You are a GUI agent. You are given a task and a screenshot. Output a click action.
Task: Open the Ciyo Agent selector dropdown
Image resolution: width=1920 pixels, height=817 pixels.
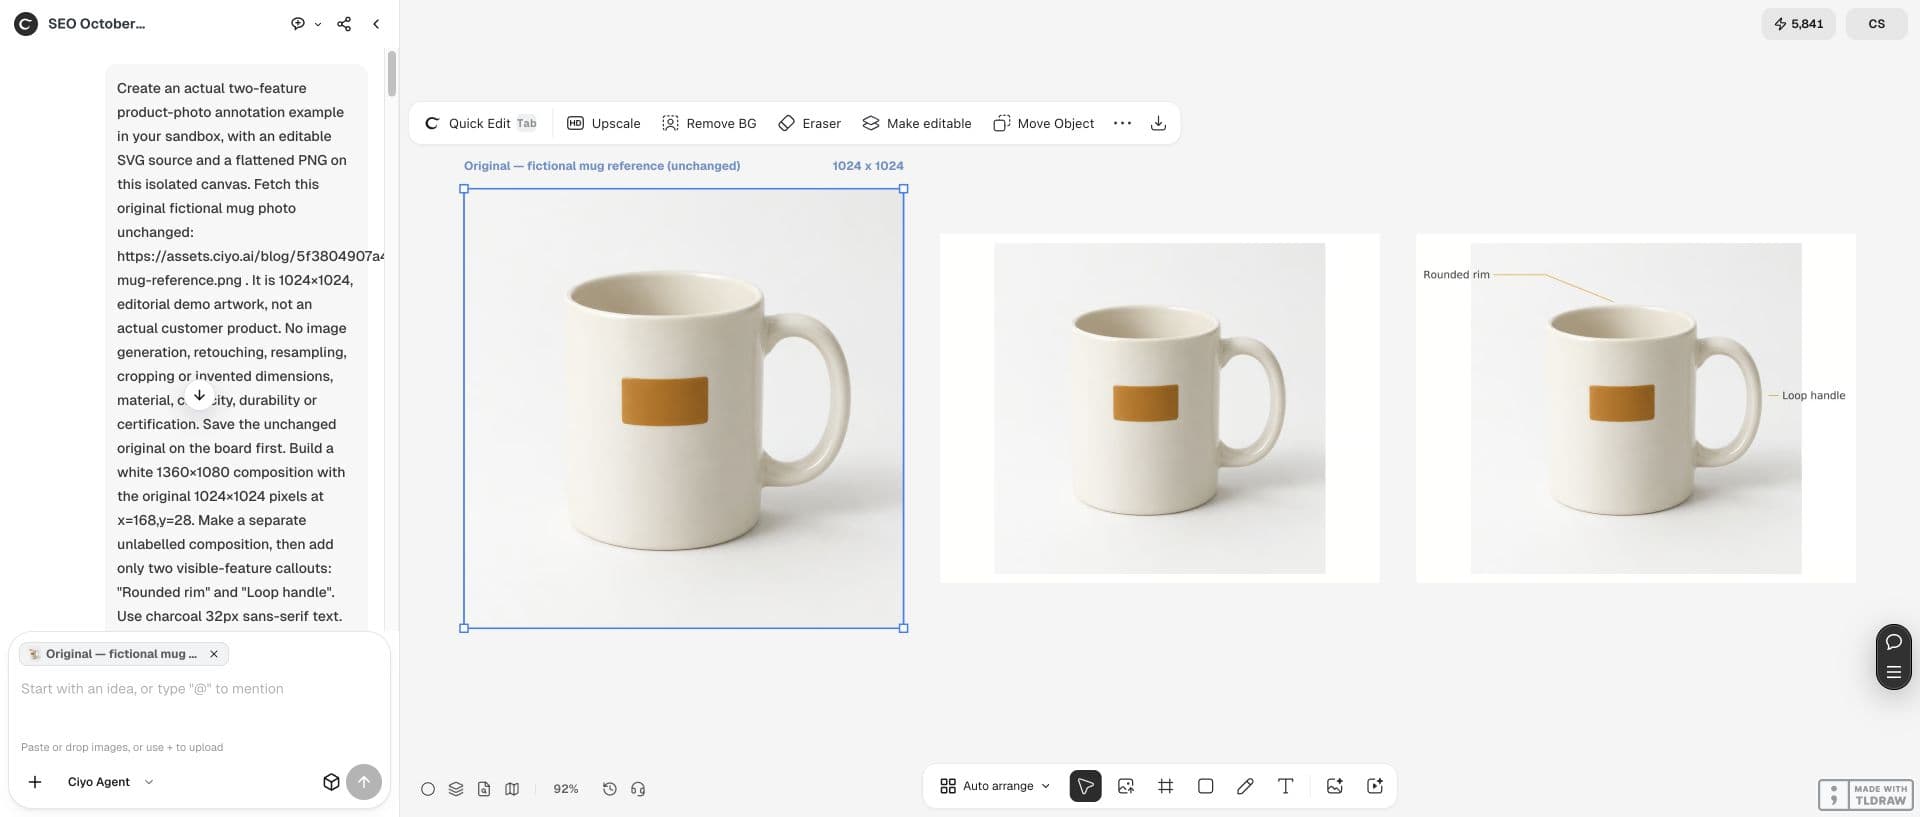110,782
